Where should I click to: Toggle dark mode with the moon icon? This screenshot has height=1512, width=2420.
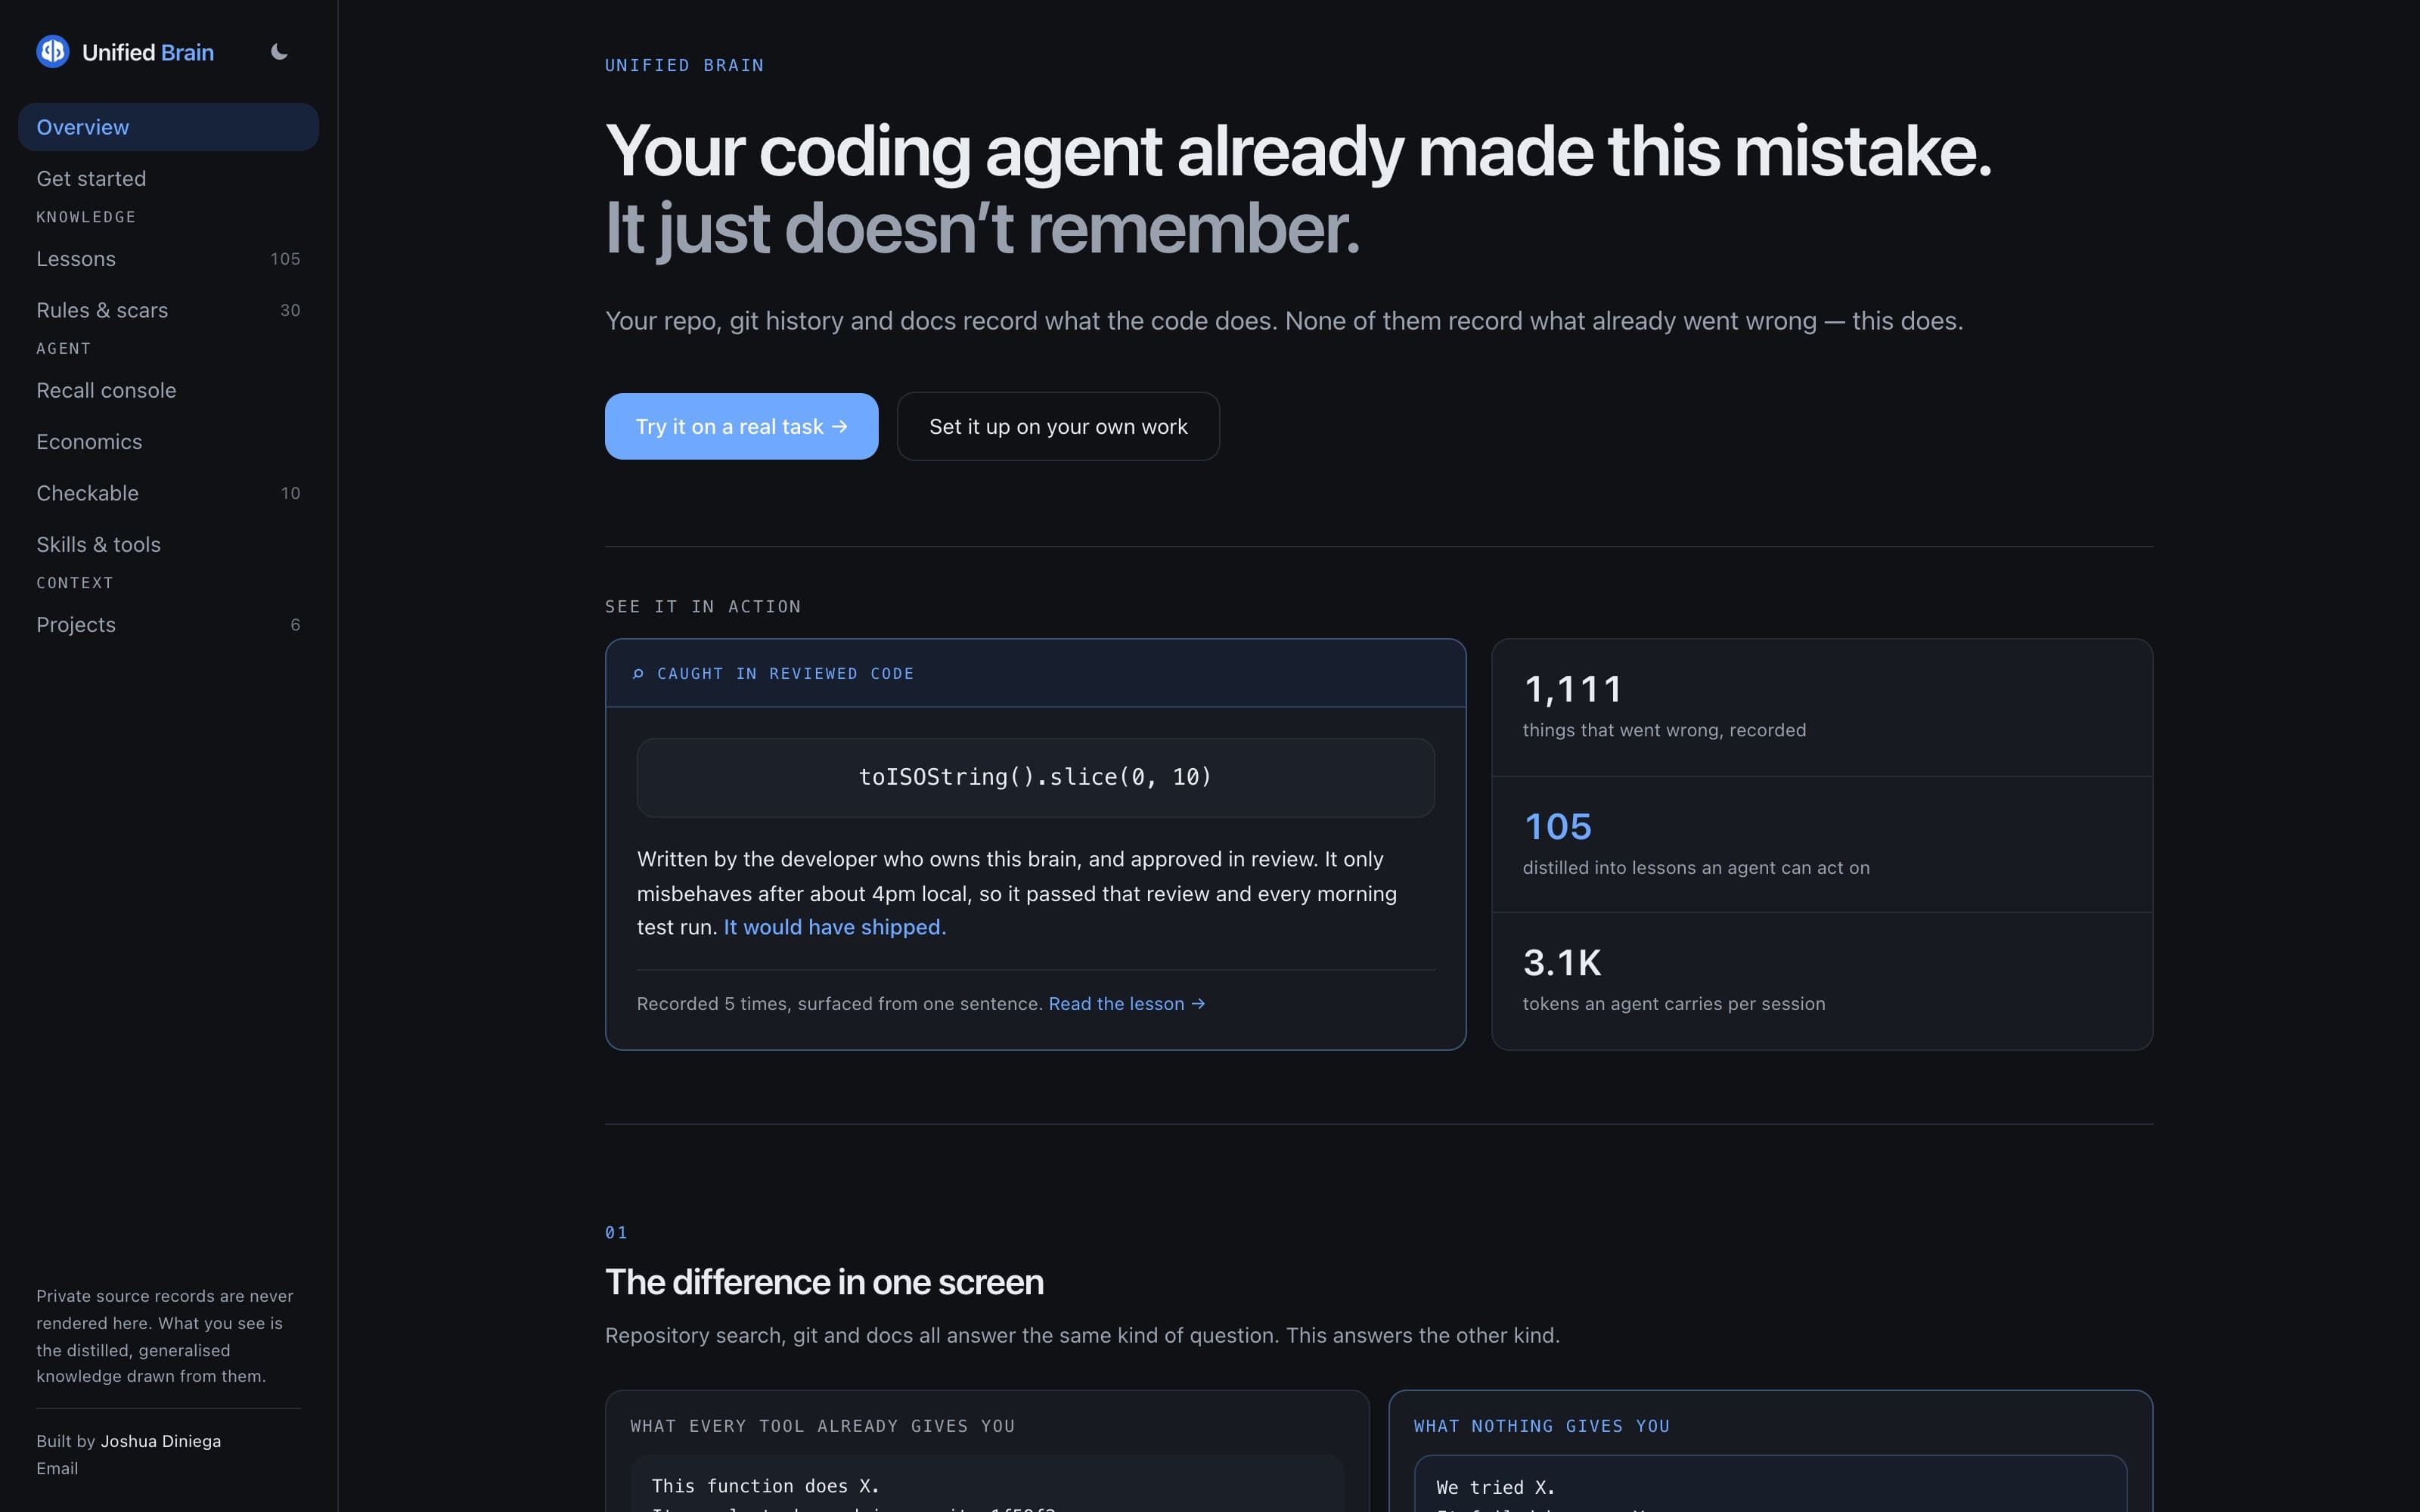coord(279,51)
